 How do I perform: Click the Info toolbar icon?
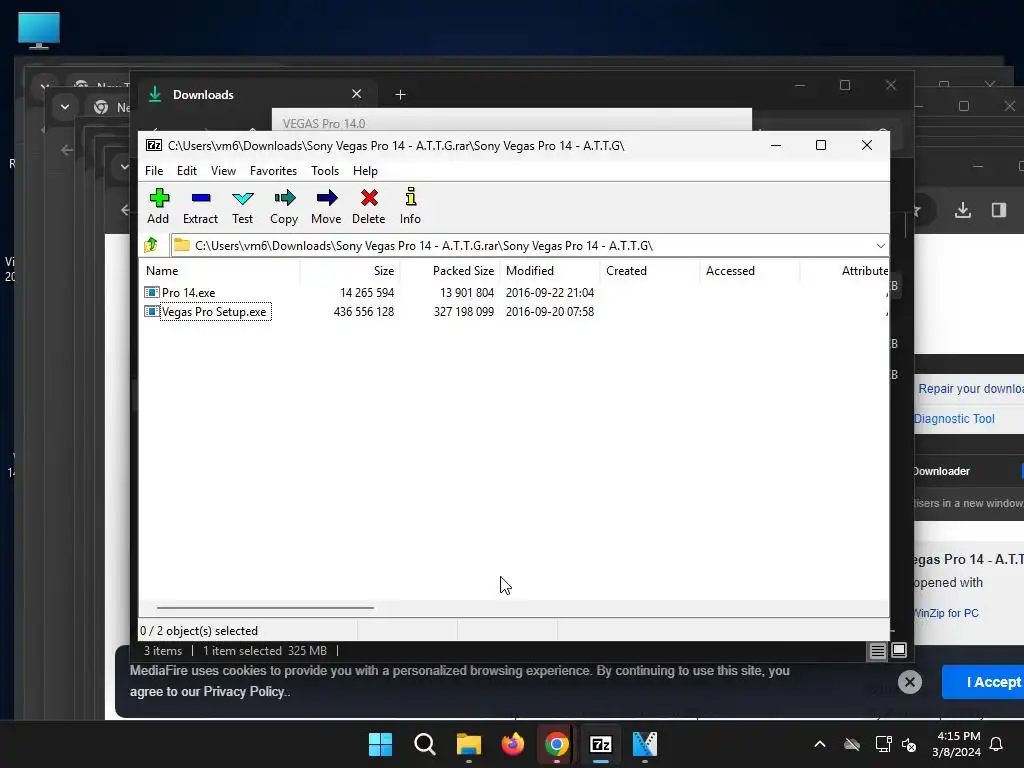411,197
